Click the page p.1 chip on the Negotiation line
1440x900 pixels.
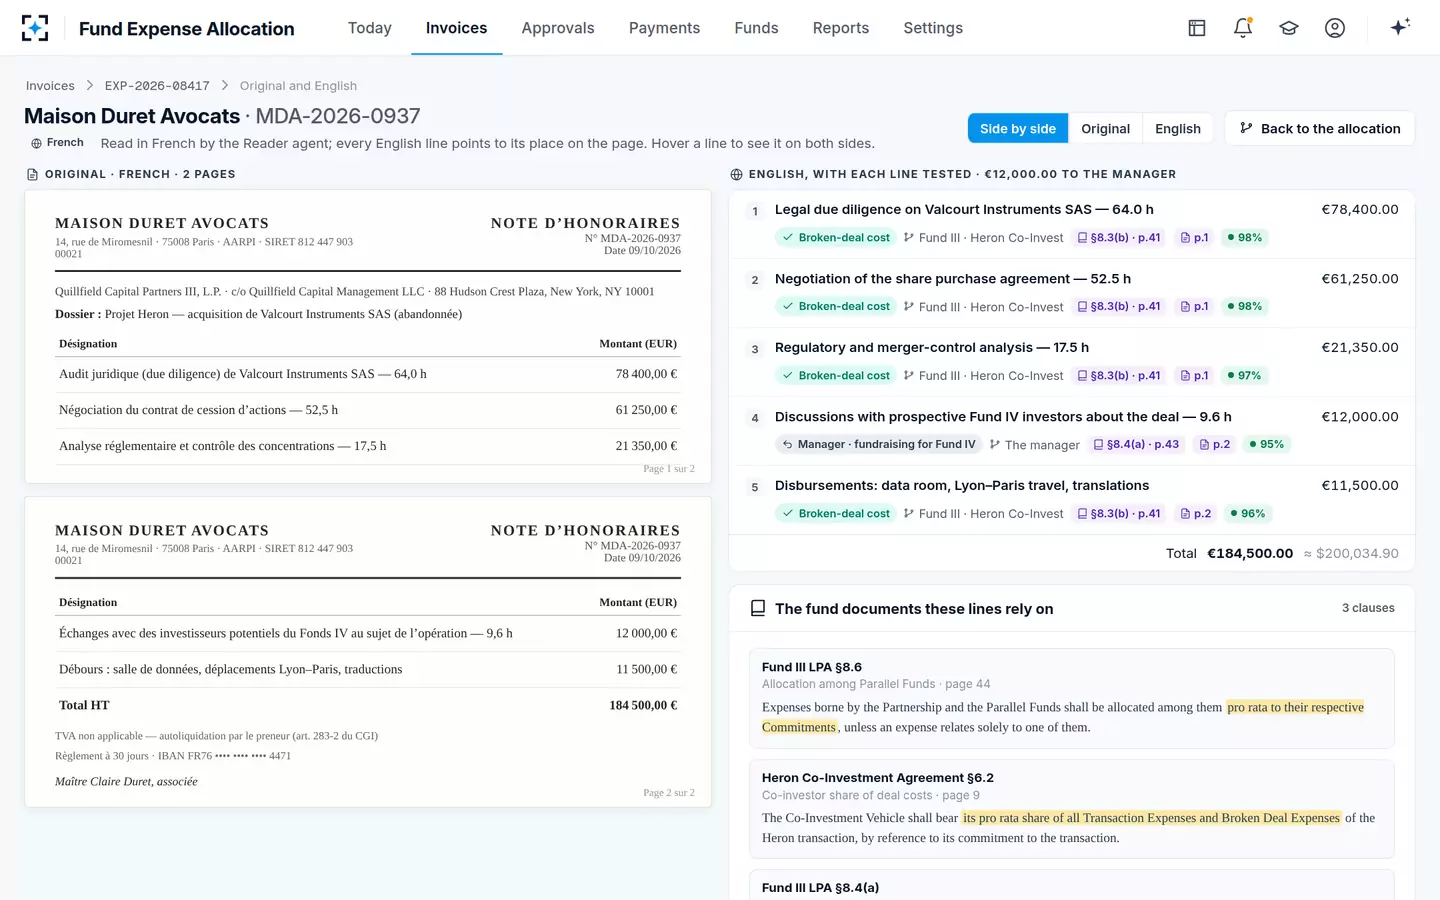[1194, 307]
